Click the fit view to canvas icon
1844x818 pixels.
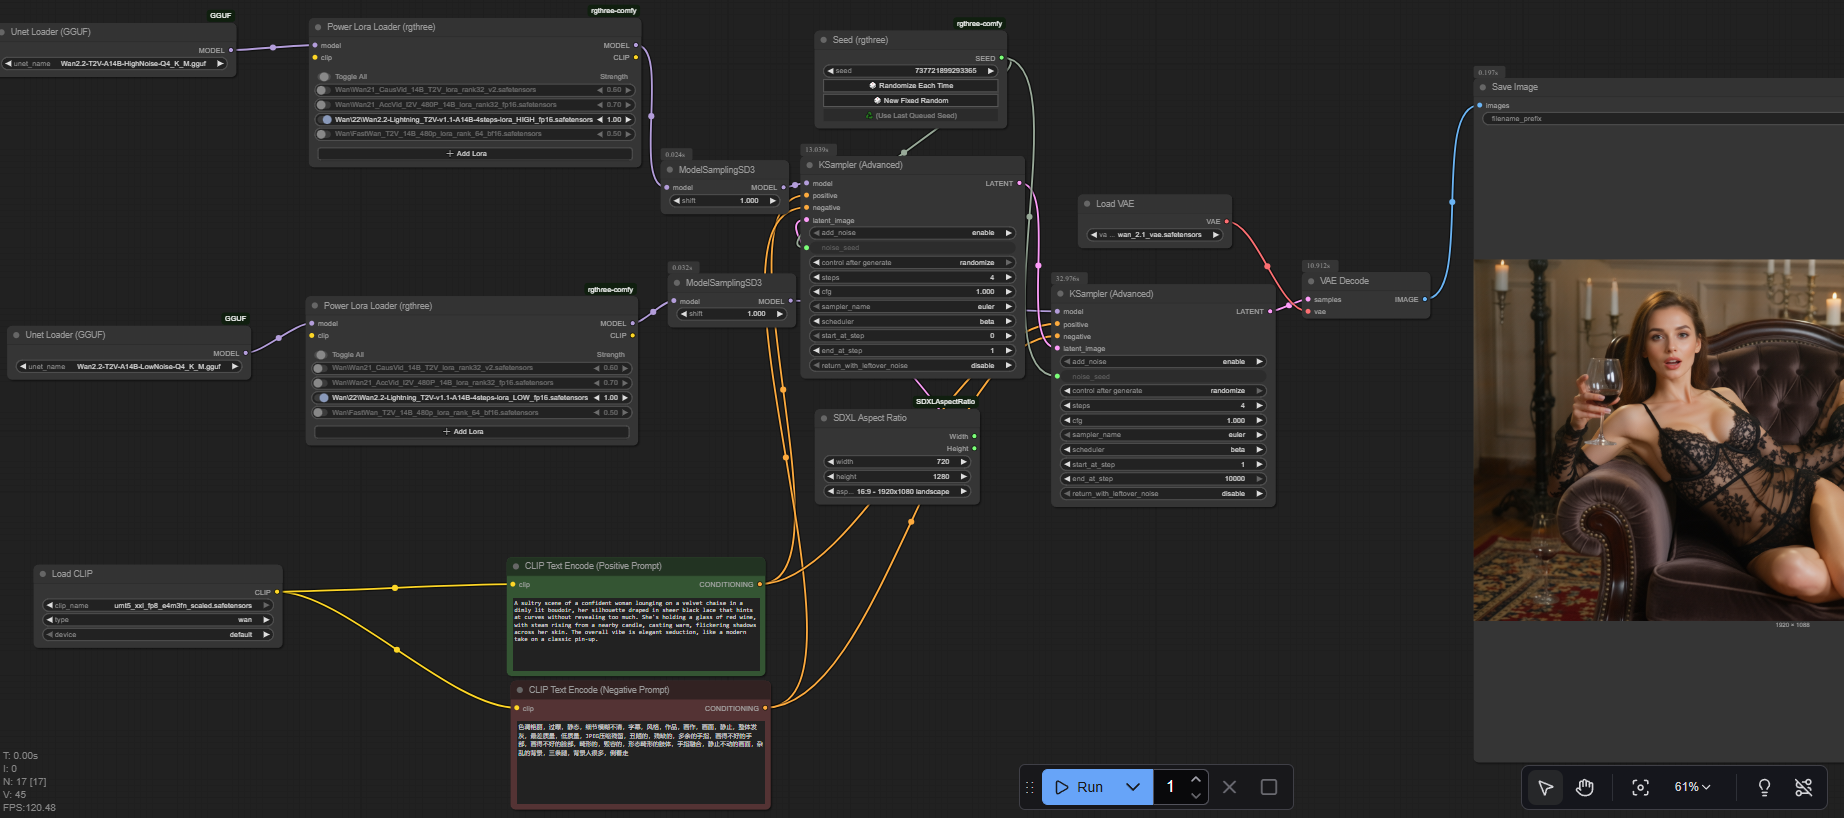[x=1640, y=787]
